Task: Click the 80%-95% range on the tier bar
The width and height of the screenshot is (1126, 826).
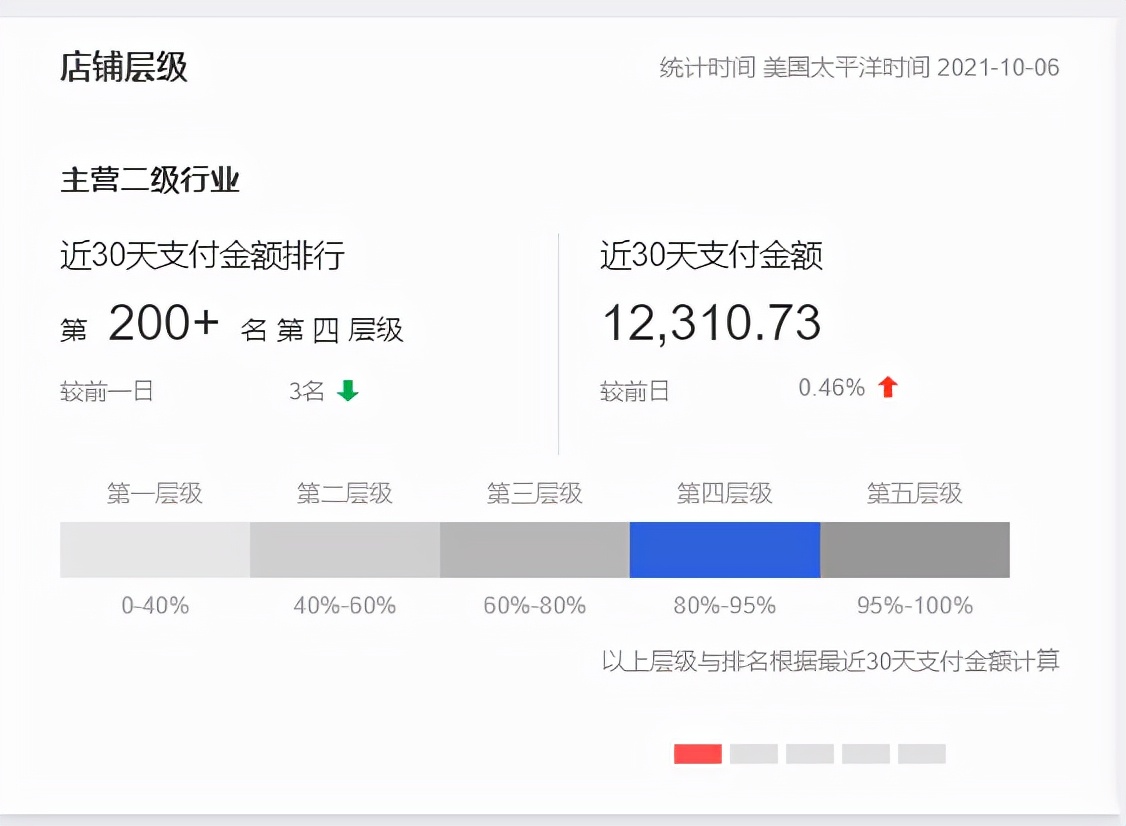Action: [x=722, y=604]
